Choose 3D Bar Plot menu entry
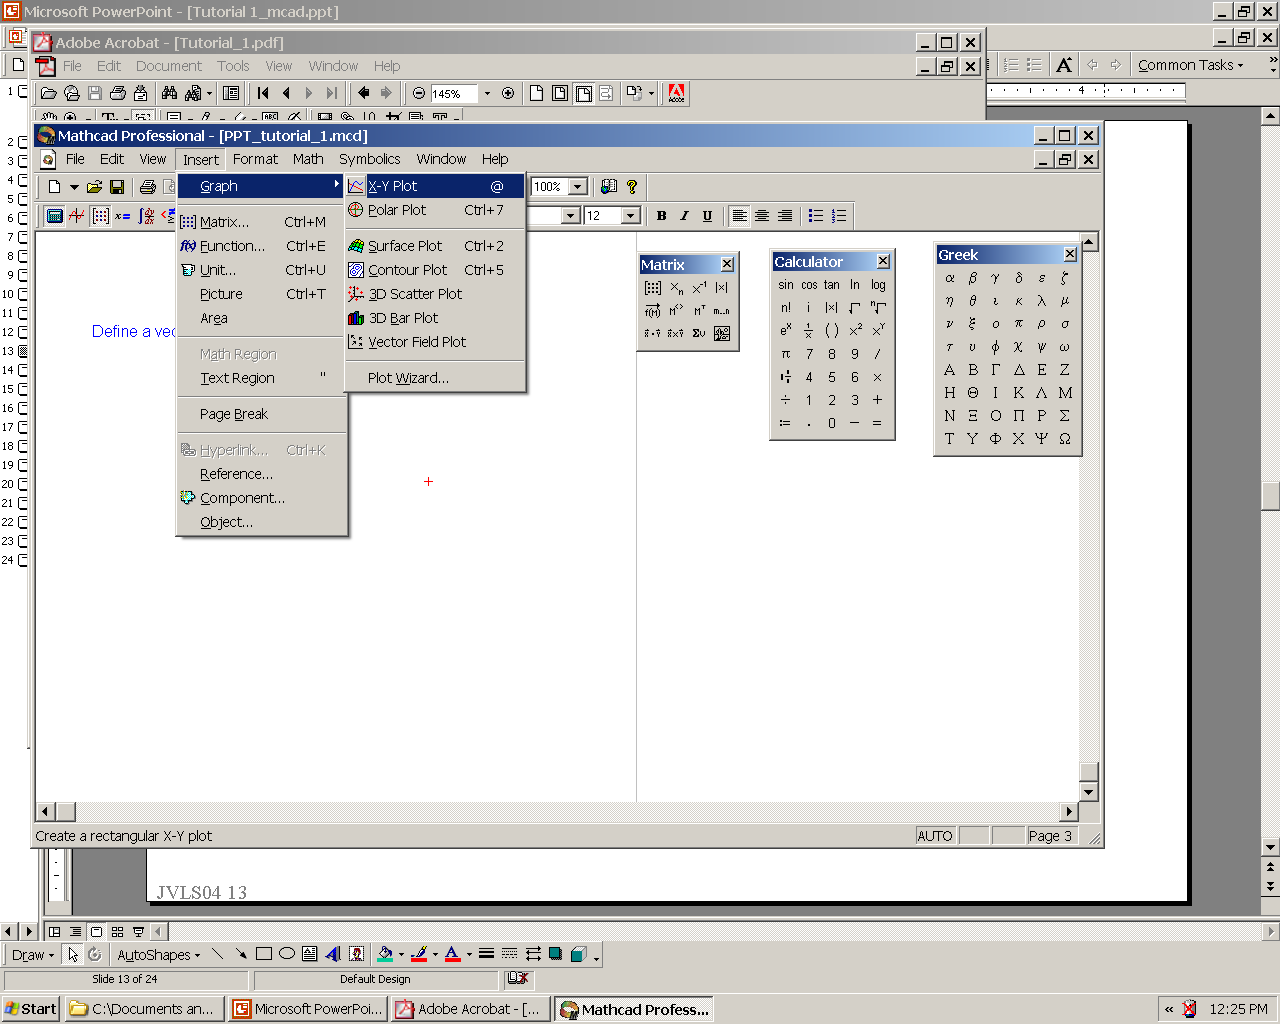1280x1024 pixels. coord(435,318)
